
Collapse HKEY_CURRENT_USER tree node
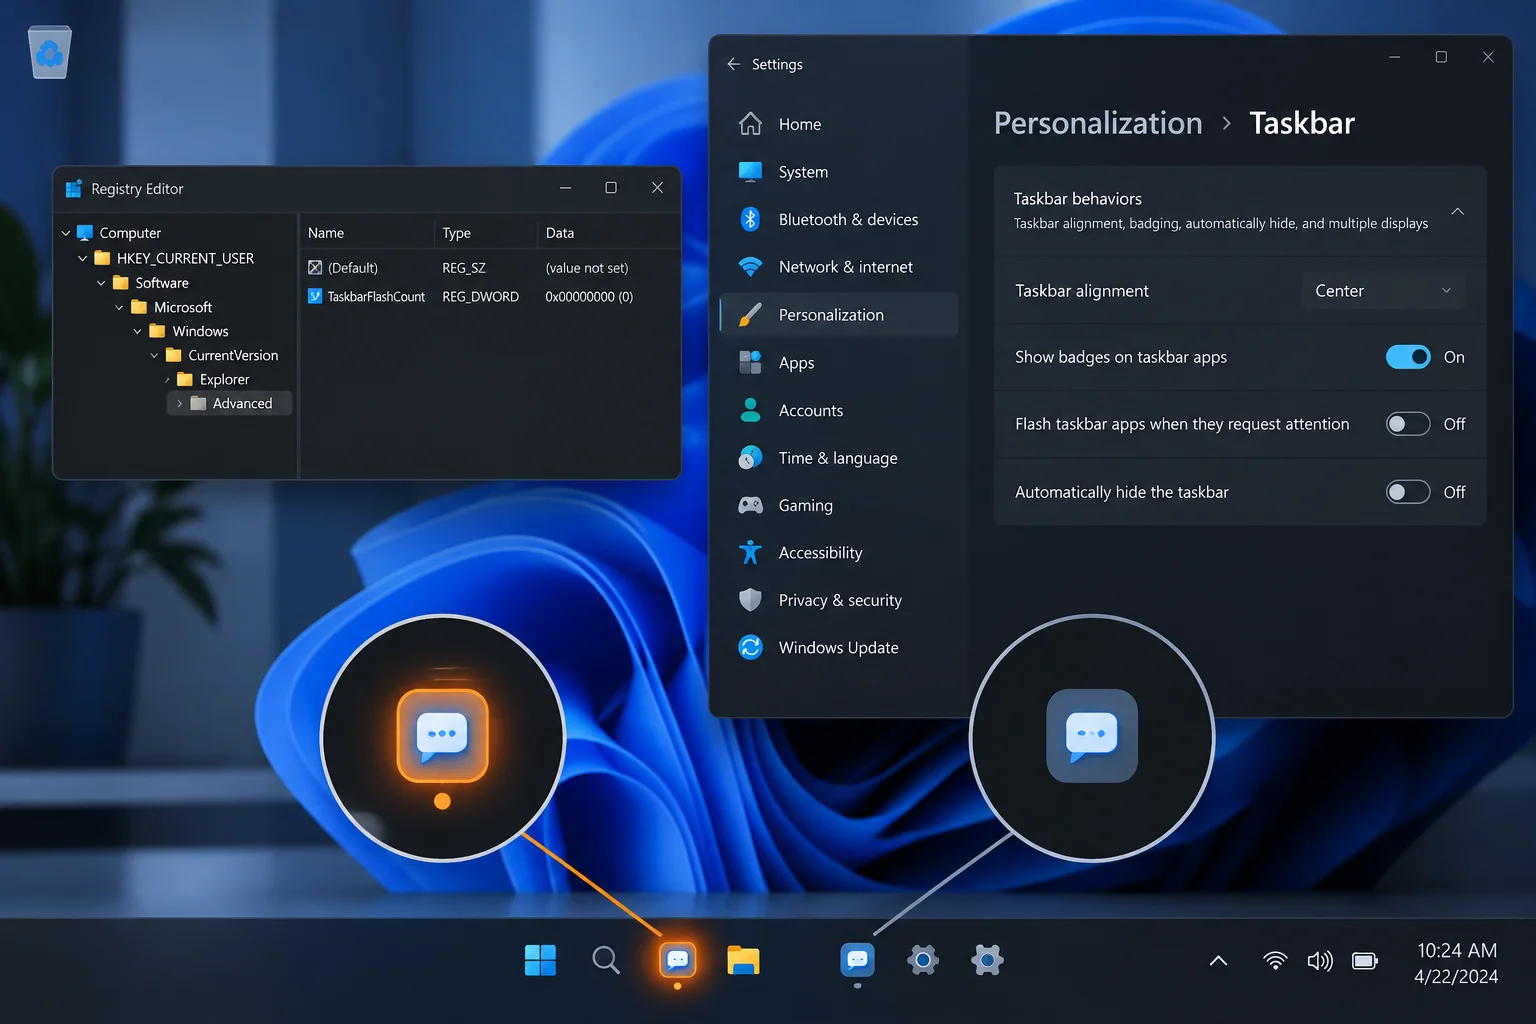pos(83,258)
